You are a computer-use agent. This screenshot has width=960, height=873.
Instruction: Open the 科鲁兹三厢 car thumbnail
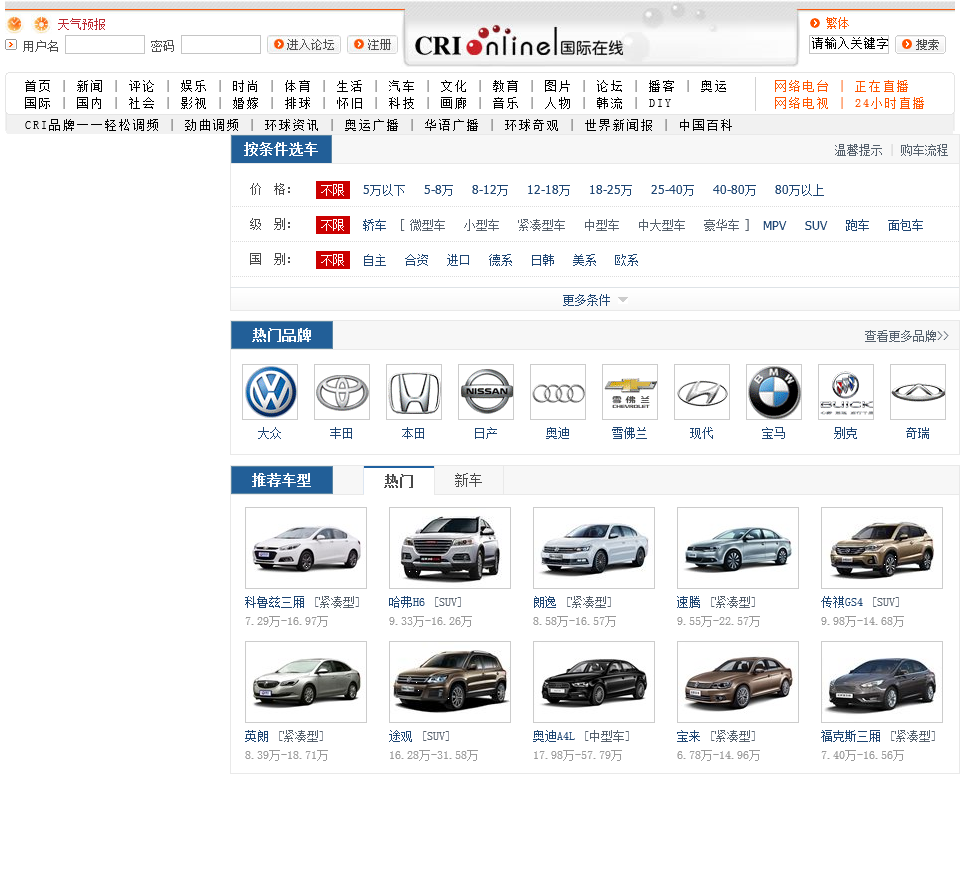(x=306, y=548)
